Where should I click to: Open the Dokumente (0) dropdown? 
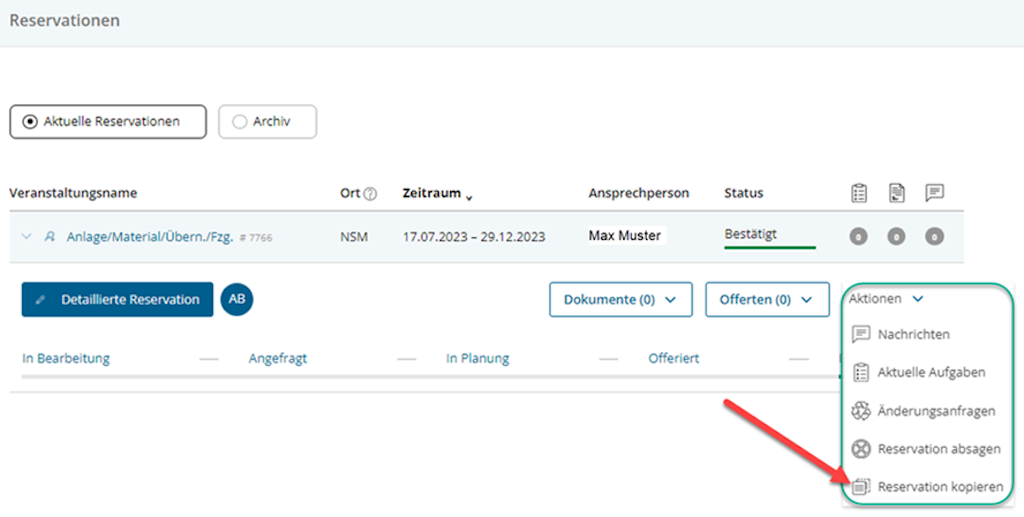620,299
